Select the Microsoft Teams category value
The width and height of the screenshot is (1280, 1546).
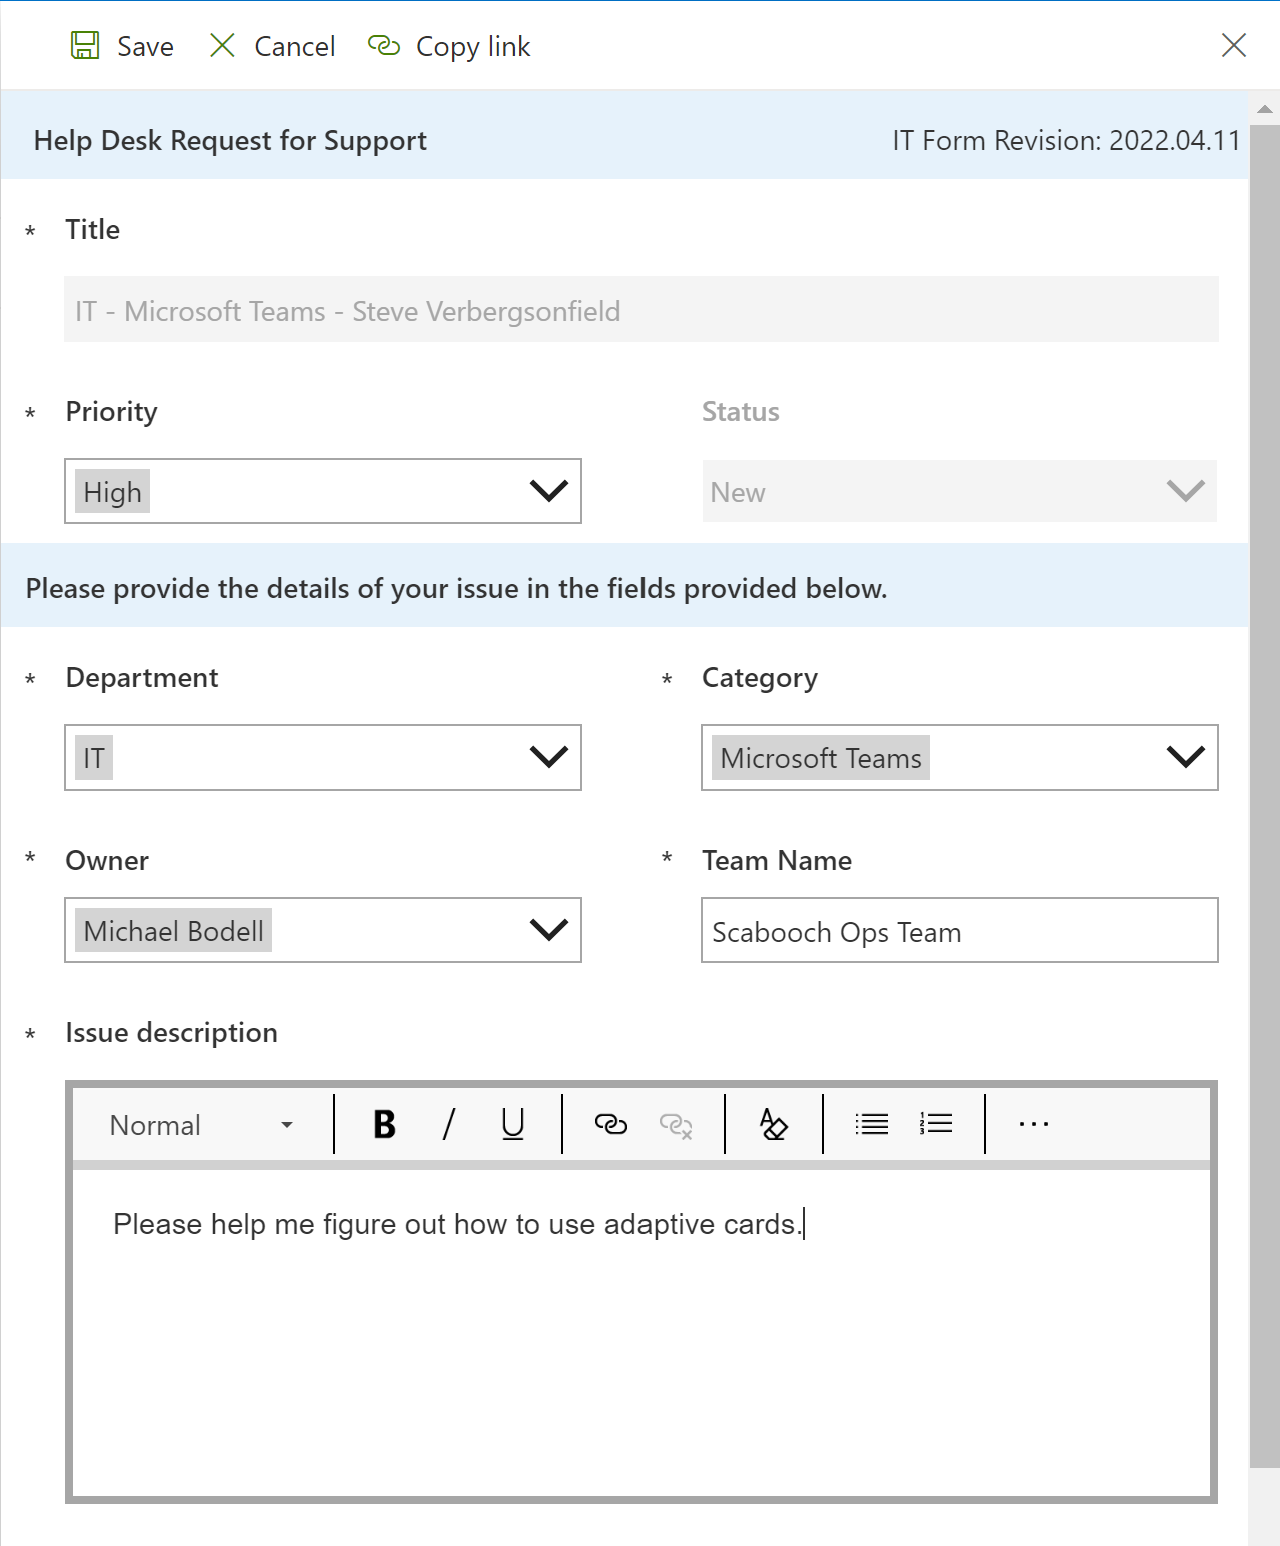pyautogui.click(x=821, y=757)
